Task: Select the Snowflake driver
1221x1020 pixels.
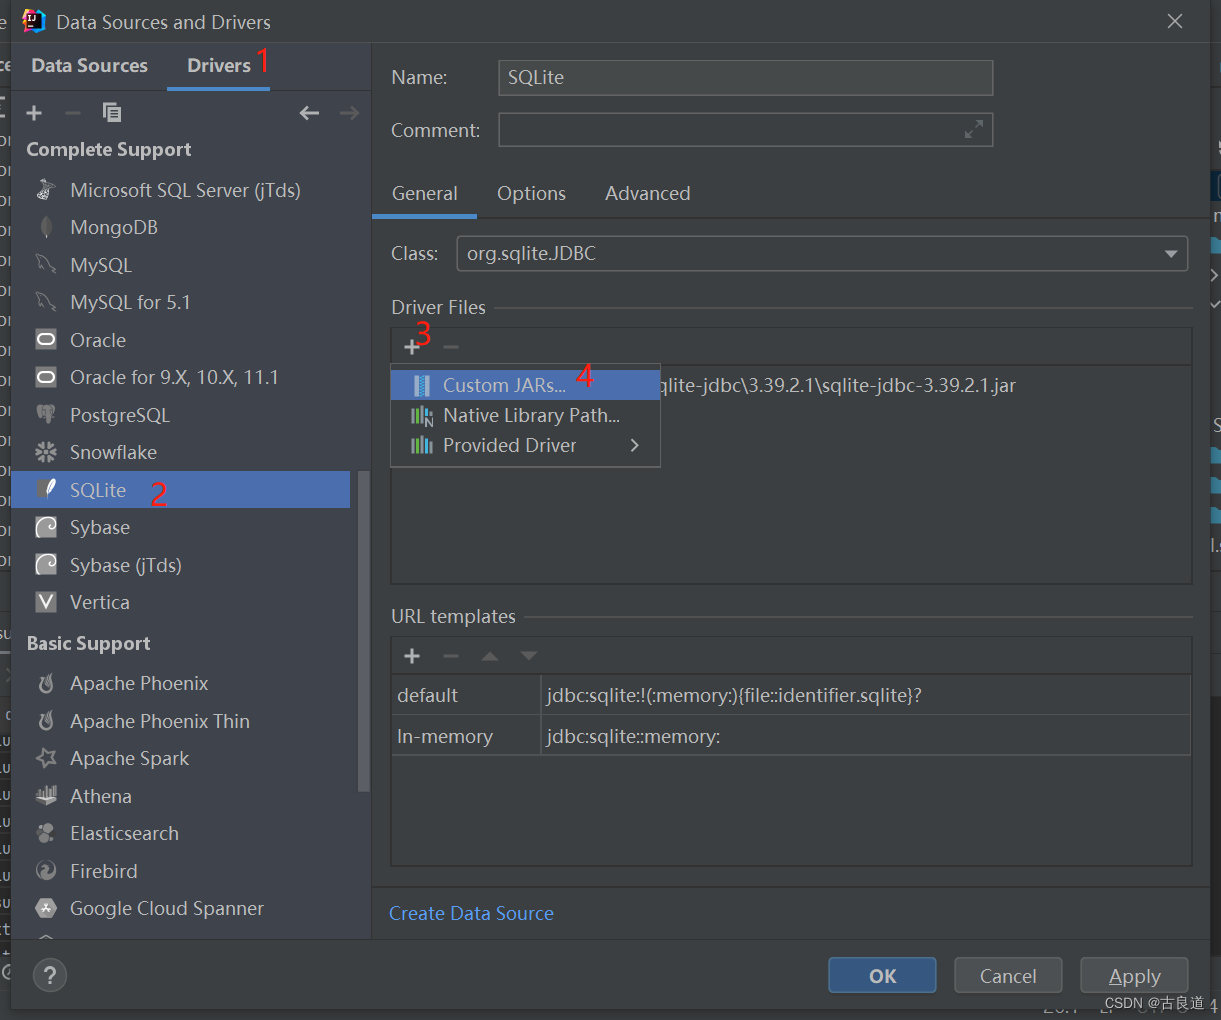Action: 181,452
